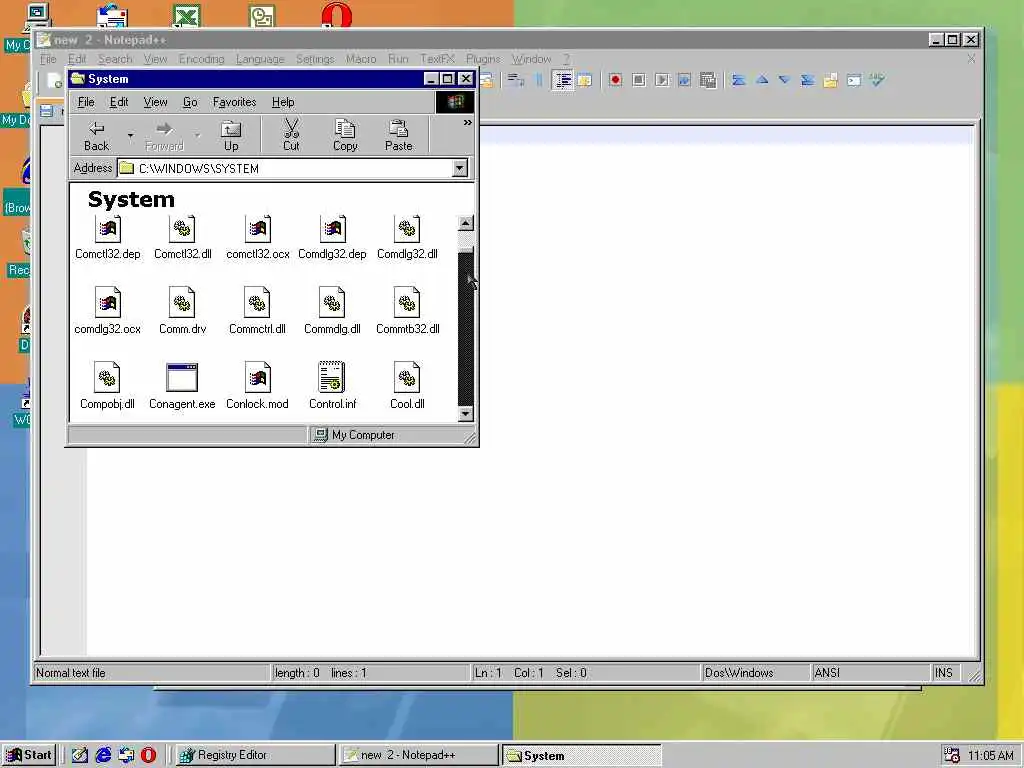
Task: Switch to Registry Editor taskbar button
Action: pos(255,755)
